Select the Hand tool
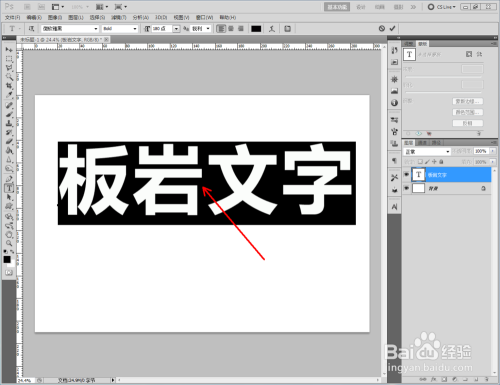 pyautogui.click(x=9, y=235)
